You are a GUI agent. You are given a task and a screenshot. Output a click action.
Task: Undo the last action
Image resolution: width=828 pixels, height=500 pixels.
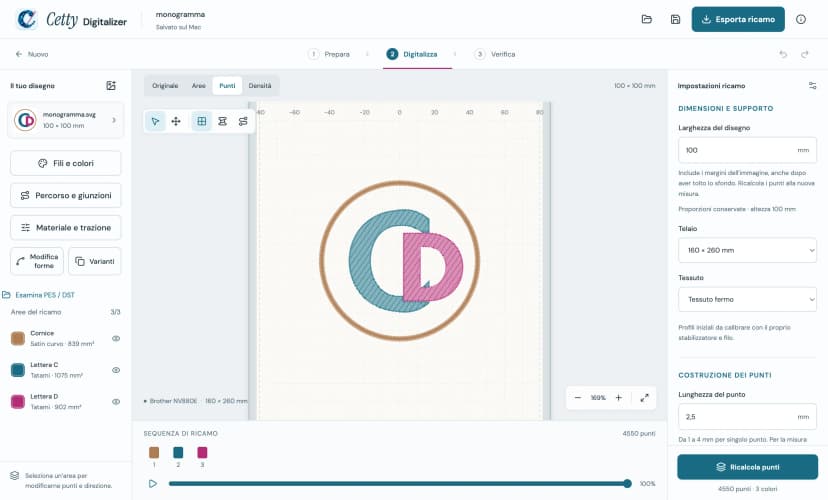point(783,54)
